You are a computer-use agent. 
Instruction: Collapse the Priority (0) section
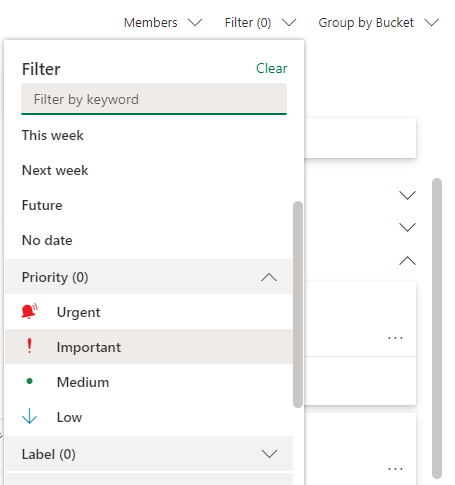pyautogui.click(x=149, y=277)
